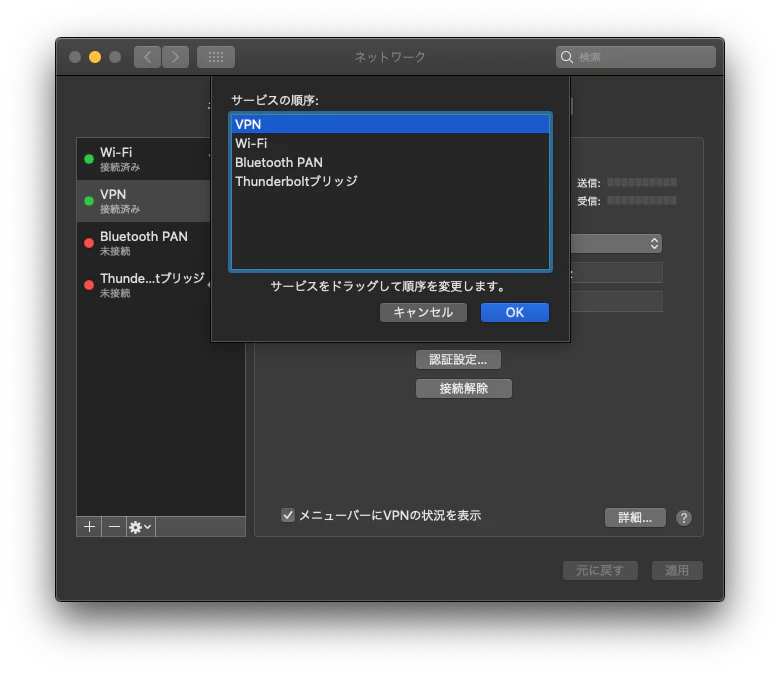Open 認証設定... settings
The width and height of the screenshot is (780, 675).
458,360
